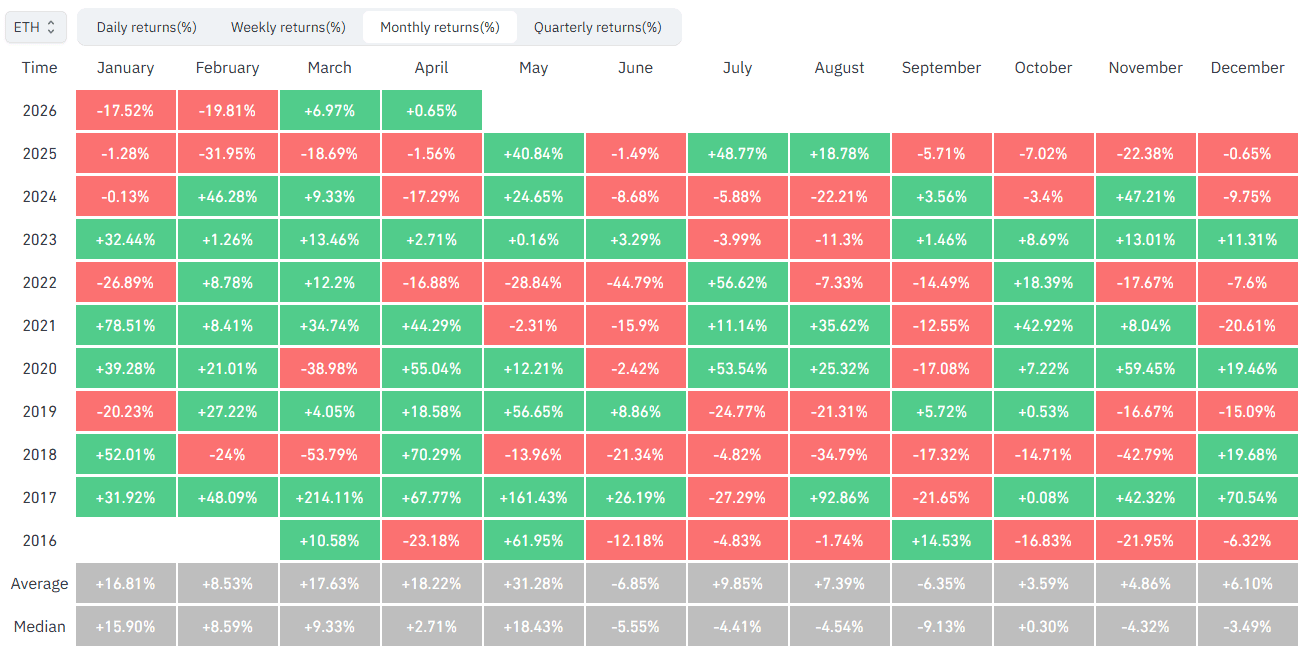Click the 2026 April +0.65% cell

pyautogui.click(x=432, y=111)
